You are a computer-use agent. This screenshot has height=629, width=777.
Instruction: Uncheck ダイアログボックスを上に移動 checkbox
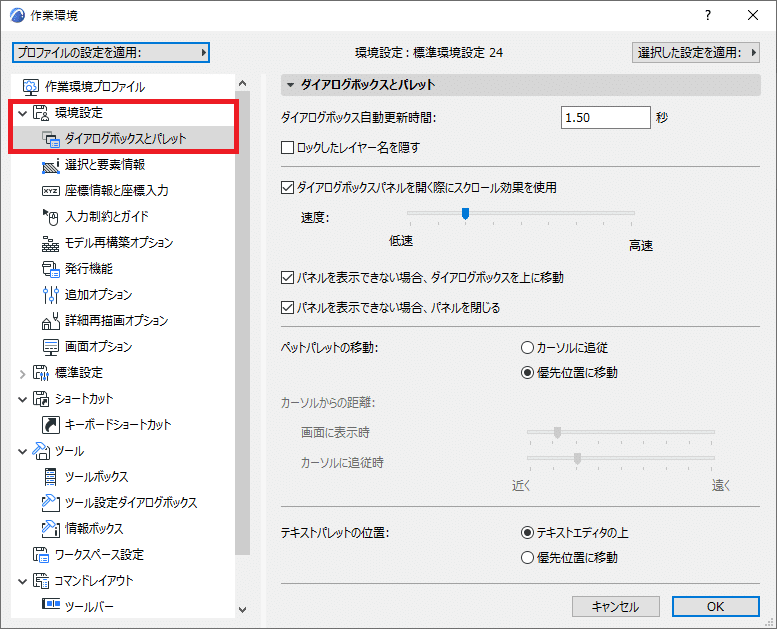(x=287, y=278)
